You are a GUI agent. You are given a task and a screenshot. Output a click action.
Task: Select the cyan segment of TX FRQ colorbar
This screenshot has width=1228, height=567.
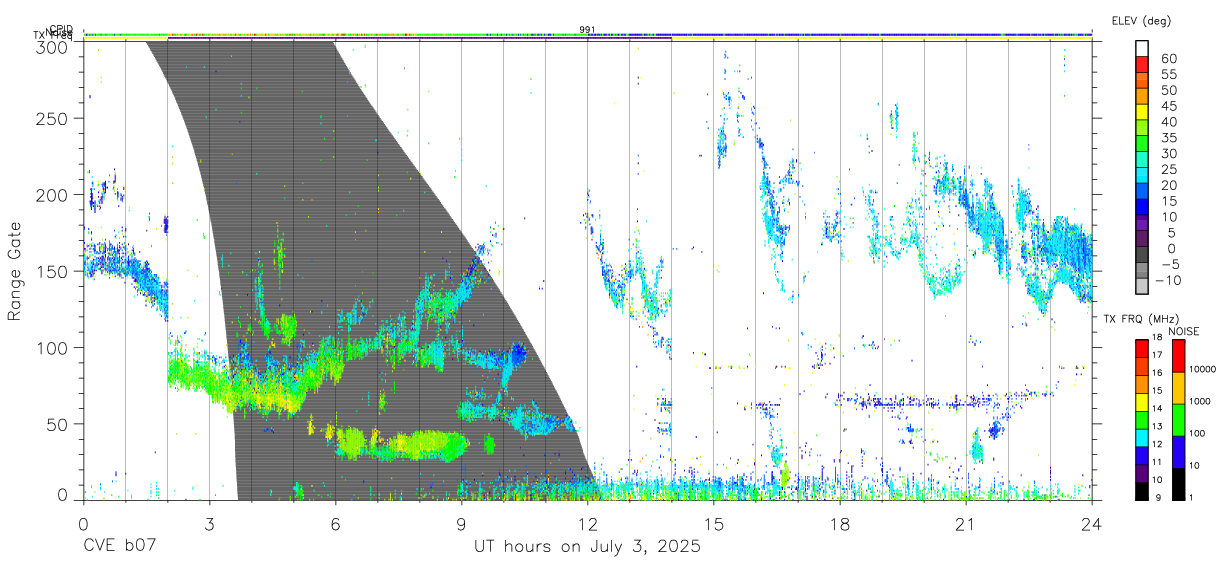coord(1141,437)
